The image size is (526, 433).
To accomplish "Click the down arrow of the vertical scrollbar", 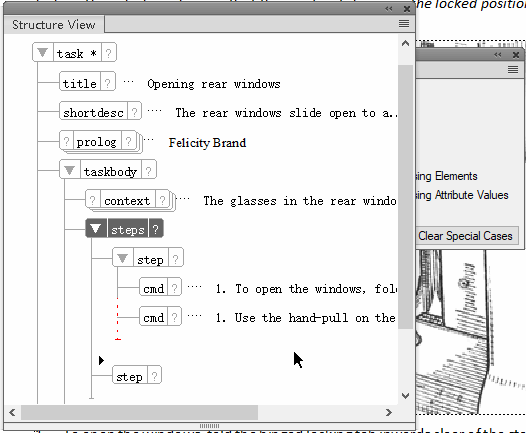I will tap(406, 396).
